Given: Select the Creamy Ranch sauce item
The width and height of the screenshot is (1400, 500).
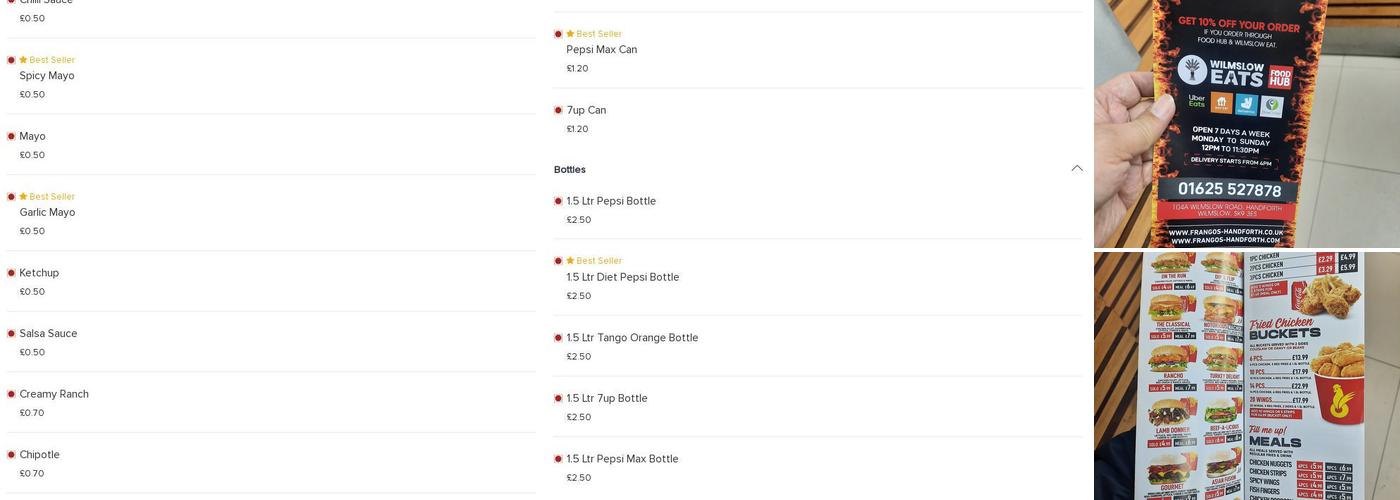Looking at the screenshot, I should pyautogui.click(x=54, y=394).
